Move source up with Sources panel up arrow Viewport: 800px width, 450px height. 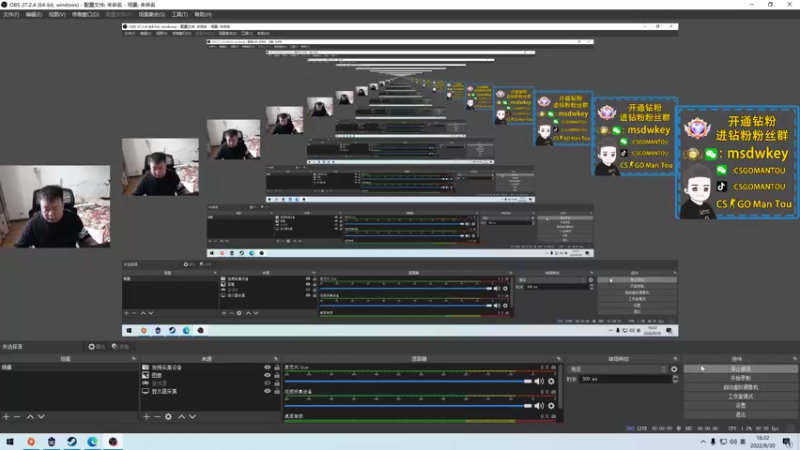click(x=181, y=417)
